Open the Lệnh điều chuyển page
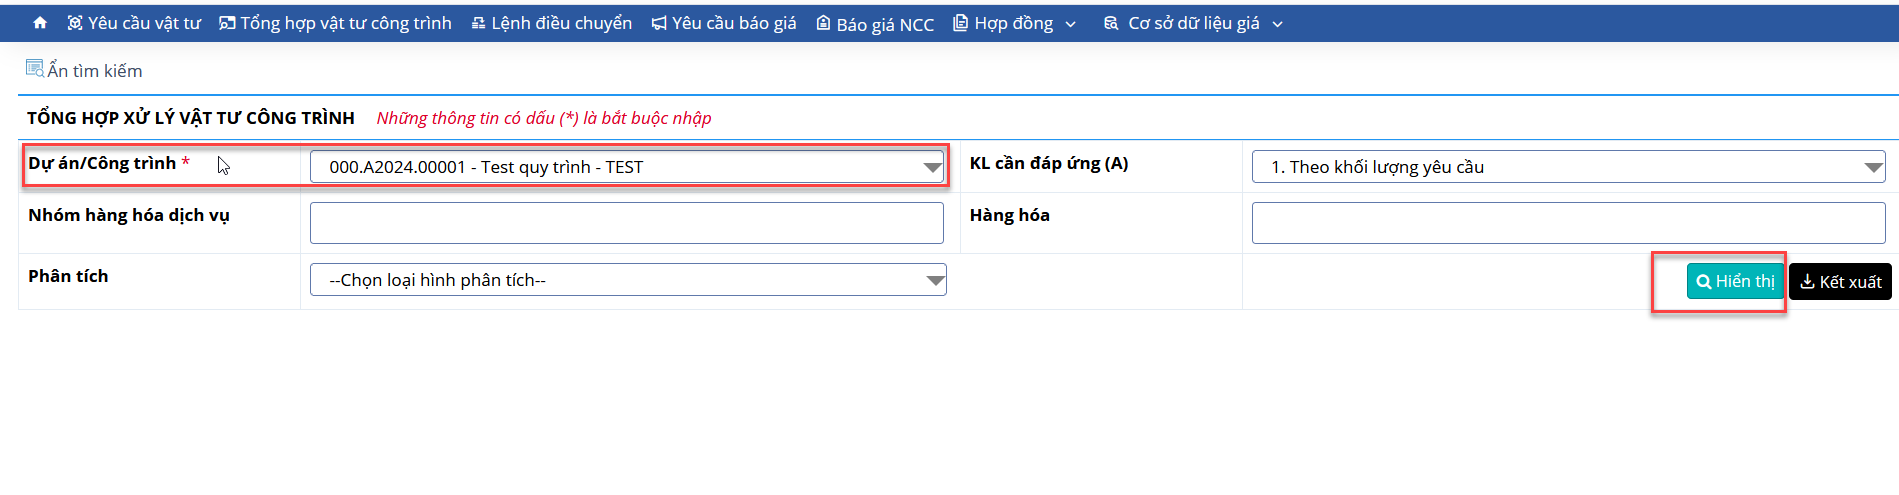The height and width of the screenshot is (495, 1899). [x=551, y=23]
